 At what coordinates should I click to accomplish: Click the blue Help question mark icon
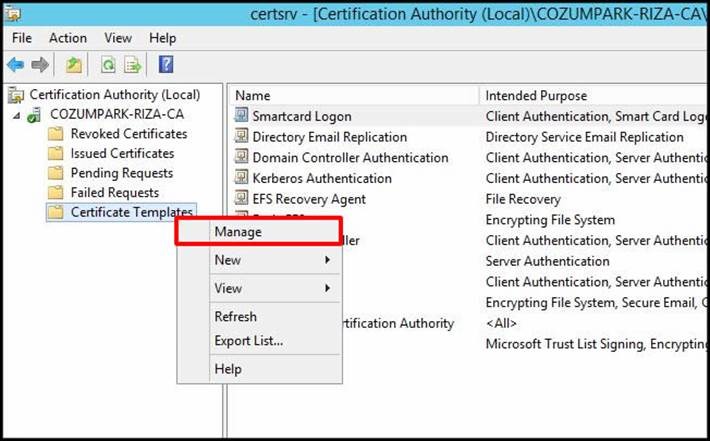[166, 64]
